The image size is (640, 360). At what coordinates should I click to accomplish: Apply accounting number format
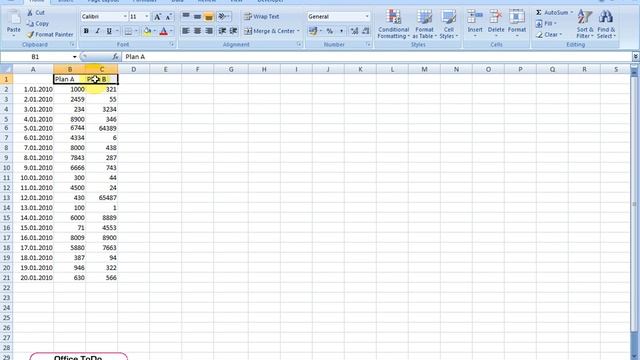coord(313,31)
